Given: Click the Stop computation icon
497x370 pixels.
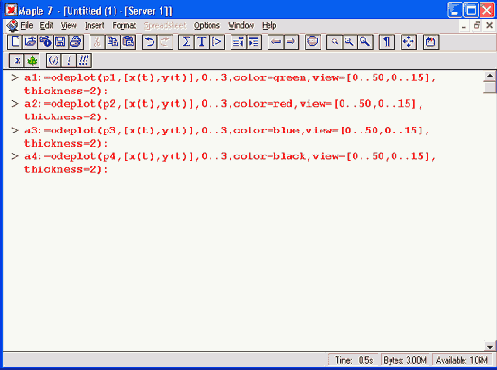Looking at the screenshot, I should (x=313, y=42).
